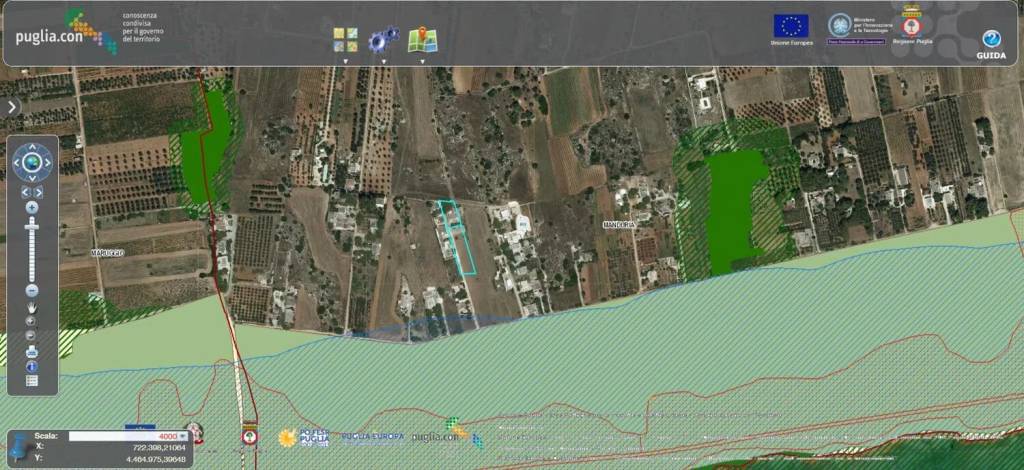The height and width of the screenshot is (470, 1024).
Task: Zoom out with the minus button below slider
Action: pos(32,290)
